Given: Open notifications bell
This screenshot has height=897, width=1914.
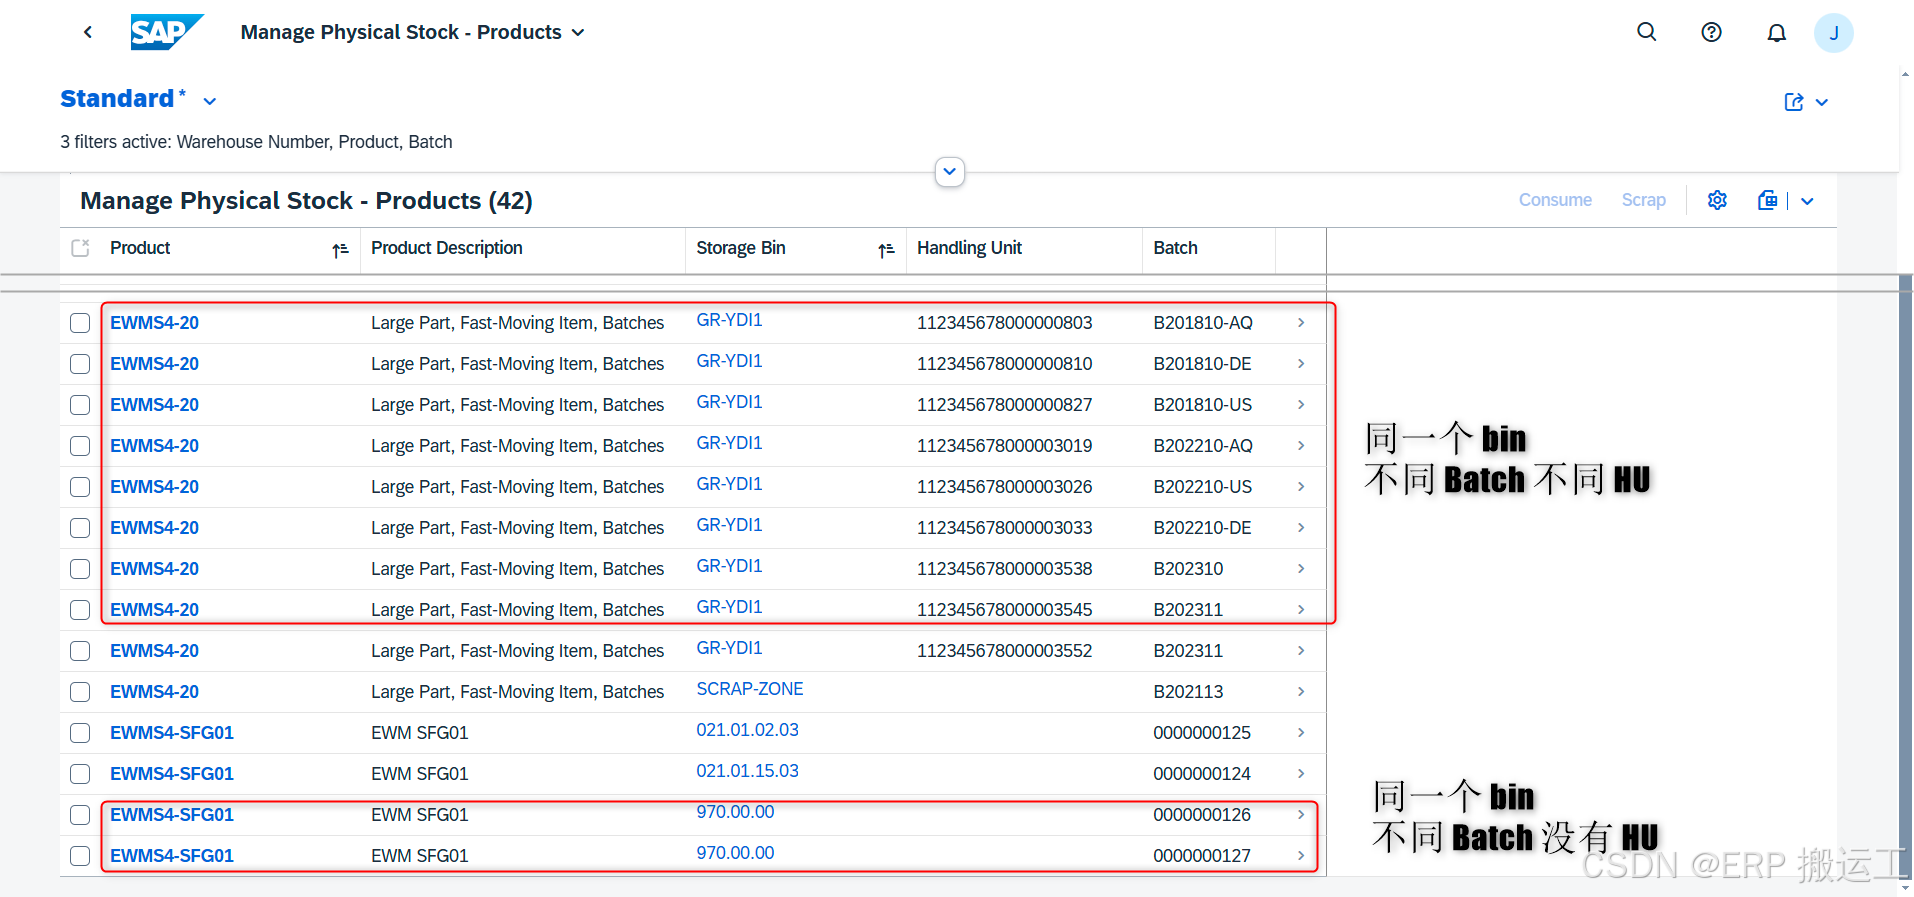Looking at the screenshot, I should (1776, 33).
